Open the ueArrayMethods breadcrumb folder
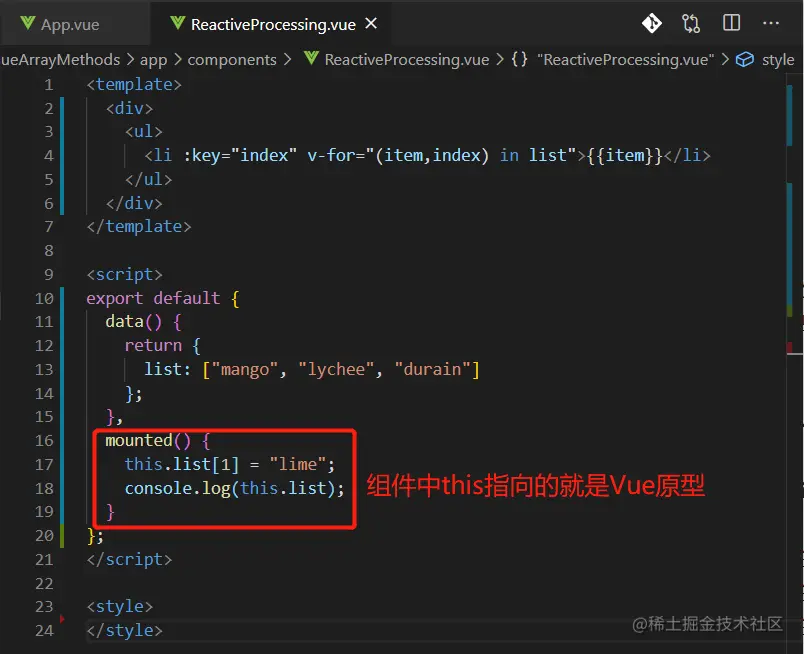 point(60,60)
